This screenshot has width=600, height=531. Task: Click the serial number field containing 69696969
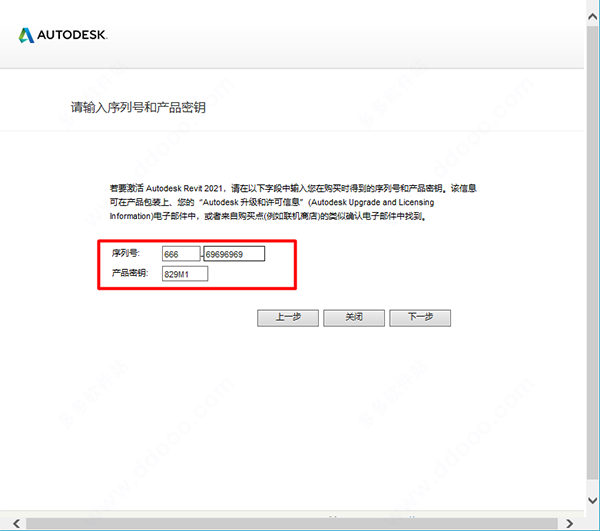tap(234, 254)
